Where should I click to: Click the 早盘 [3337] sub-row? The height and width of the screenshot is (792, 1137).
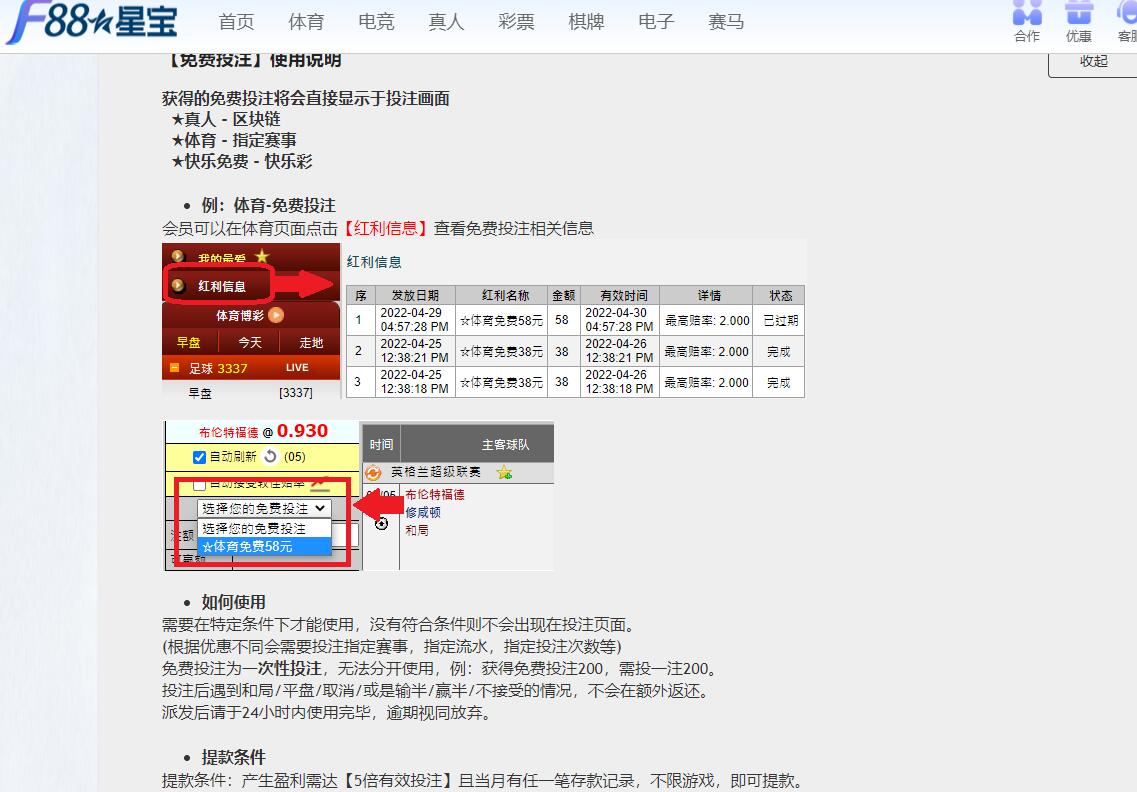(x=251, y=392)
